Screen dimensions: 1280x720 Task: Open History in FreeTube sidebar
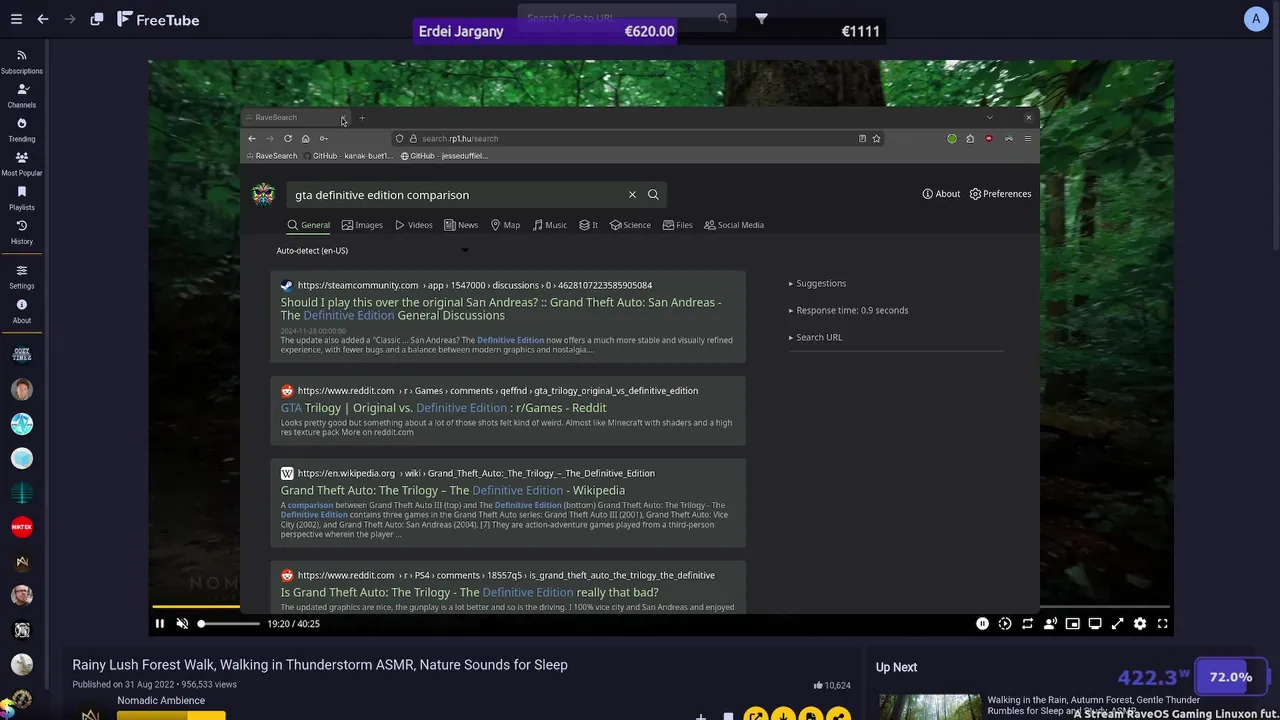tap(22, 231)
